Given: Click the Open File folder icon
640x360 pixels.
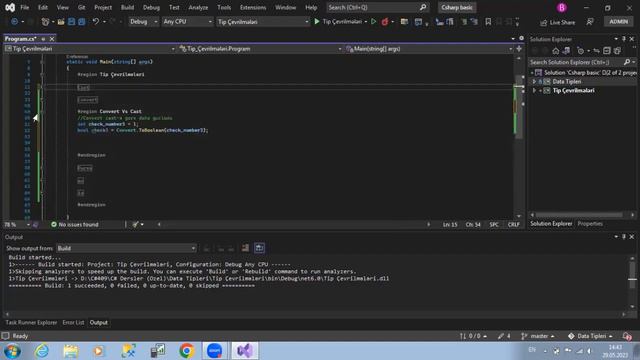Looking at the screenshot, I should tap(61, 22).
